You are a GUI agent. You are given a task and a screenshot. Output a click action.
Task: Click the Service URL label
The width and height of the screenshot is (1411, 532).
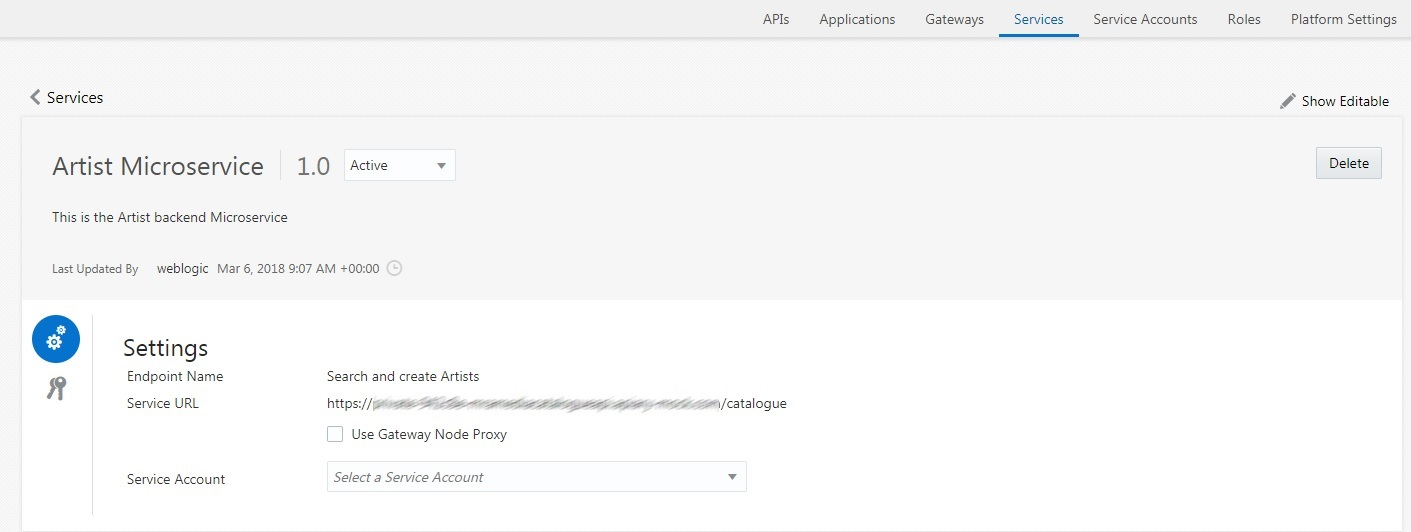click(163, 404)
